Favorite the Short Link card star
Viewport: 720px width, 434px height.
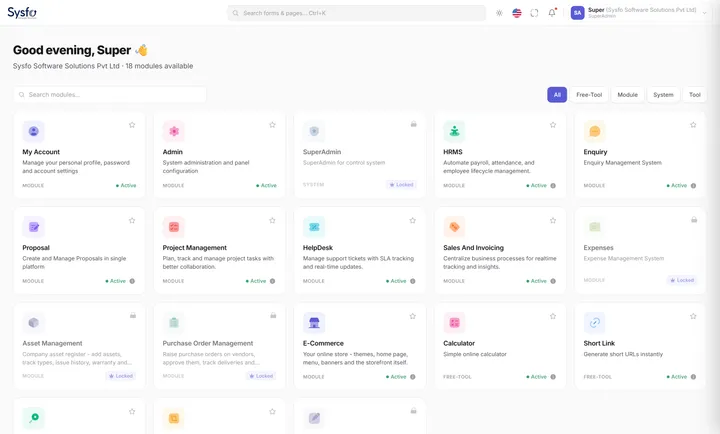click(693, 316)
